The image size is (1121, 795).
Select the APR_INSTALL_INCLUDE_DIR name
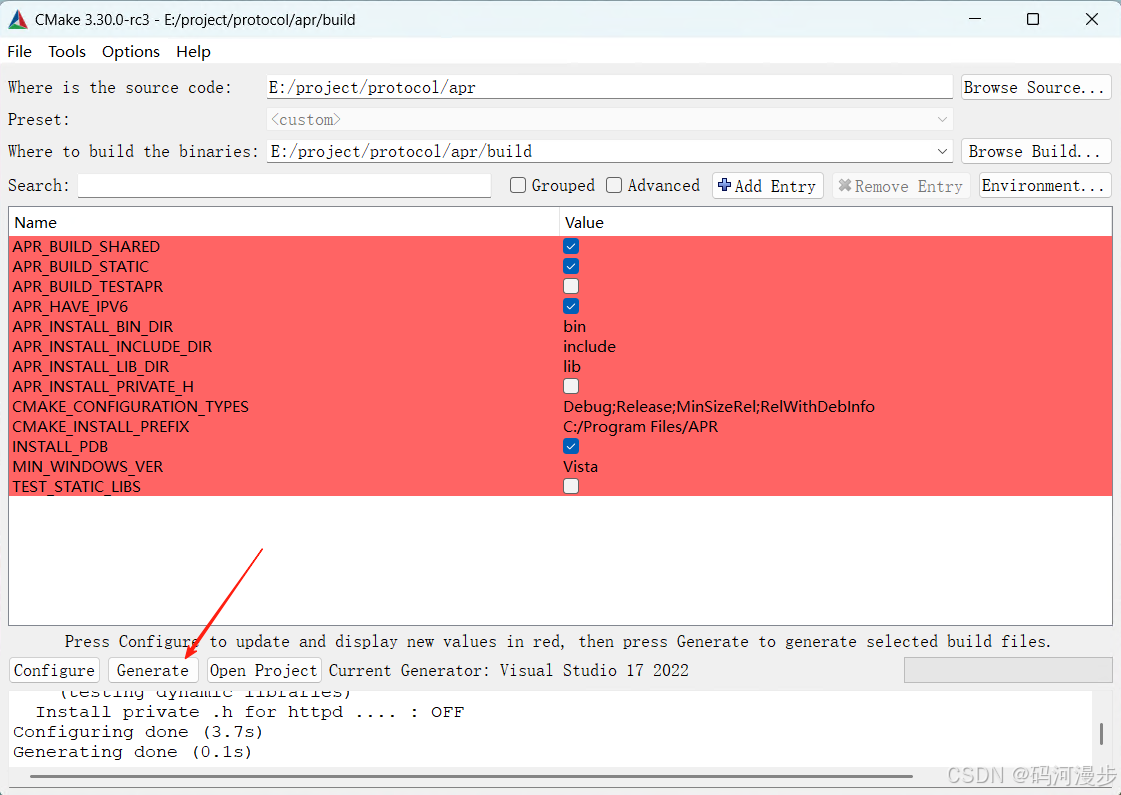click(x=112, y=347)
